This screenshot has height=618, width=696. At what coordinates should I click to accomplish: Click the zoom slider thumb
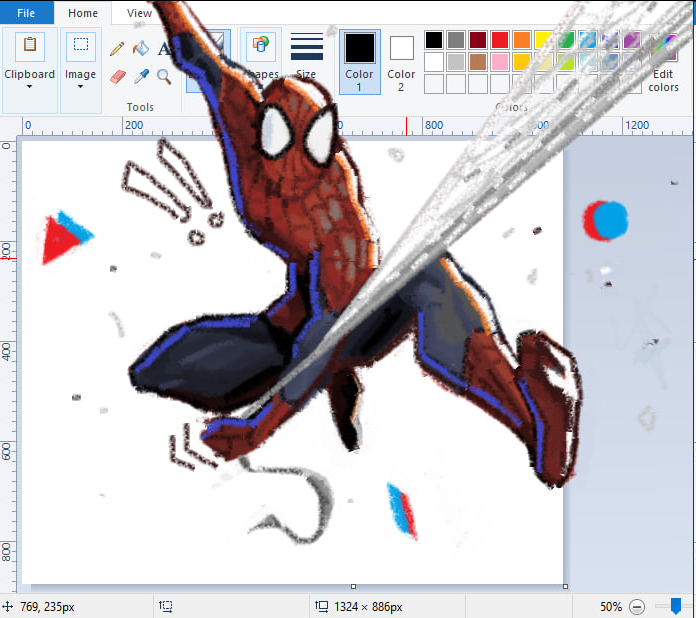tap(676, 606)
